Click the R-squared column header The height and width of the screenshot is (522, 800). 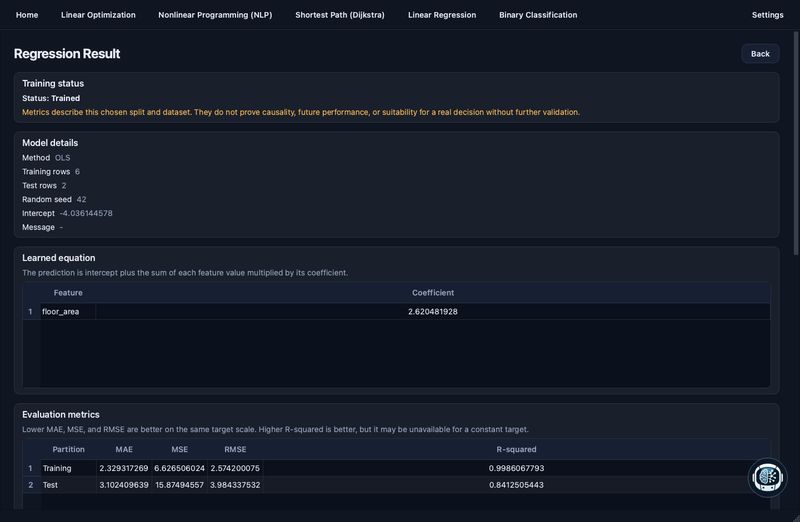[516, 450]
